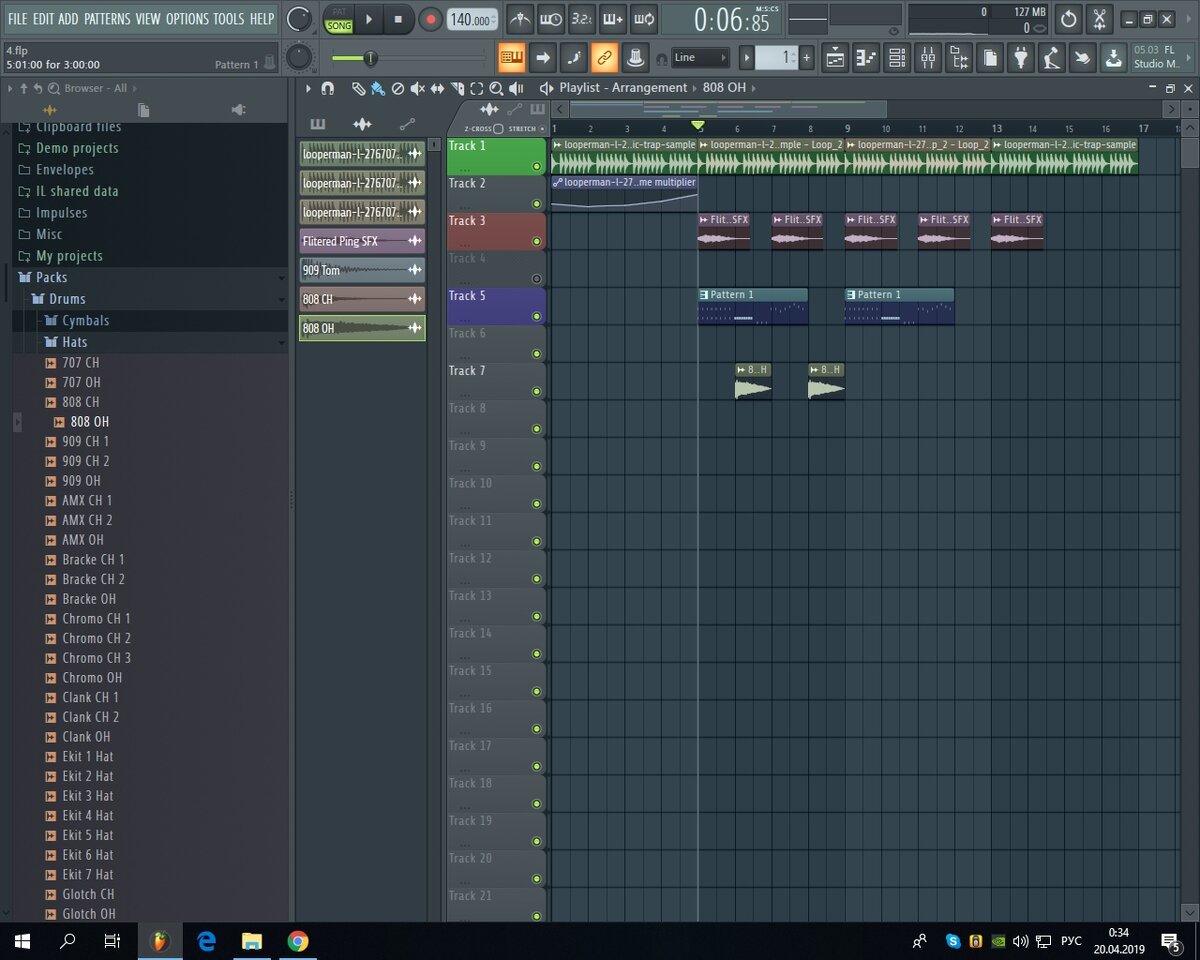Screen dimensions: 1200x960
Task: Toggle the link-to-controller chain button
Action: pyautogui.click(x=604, y=58)
